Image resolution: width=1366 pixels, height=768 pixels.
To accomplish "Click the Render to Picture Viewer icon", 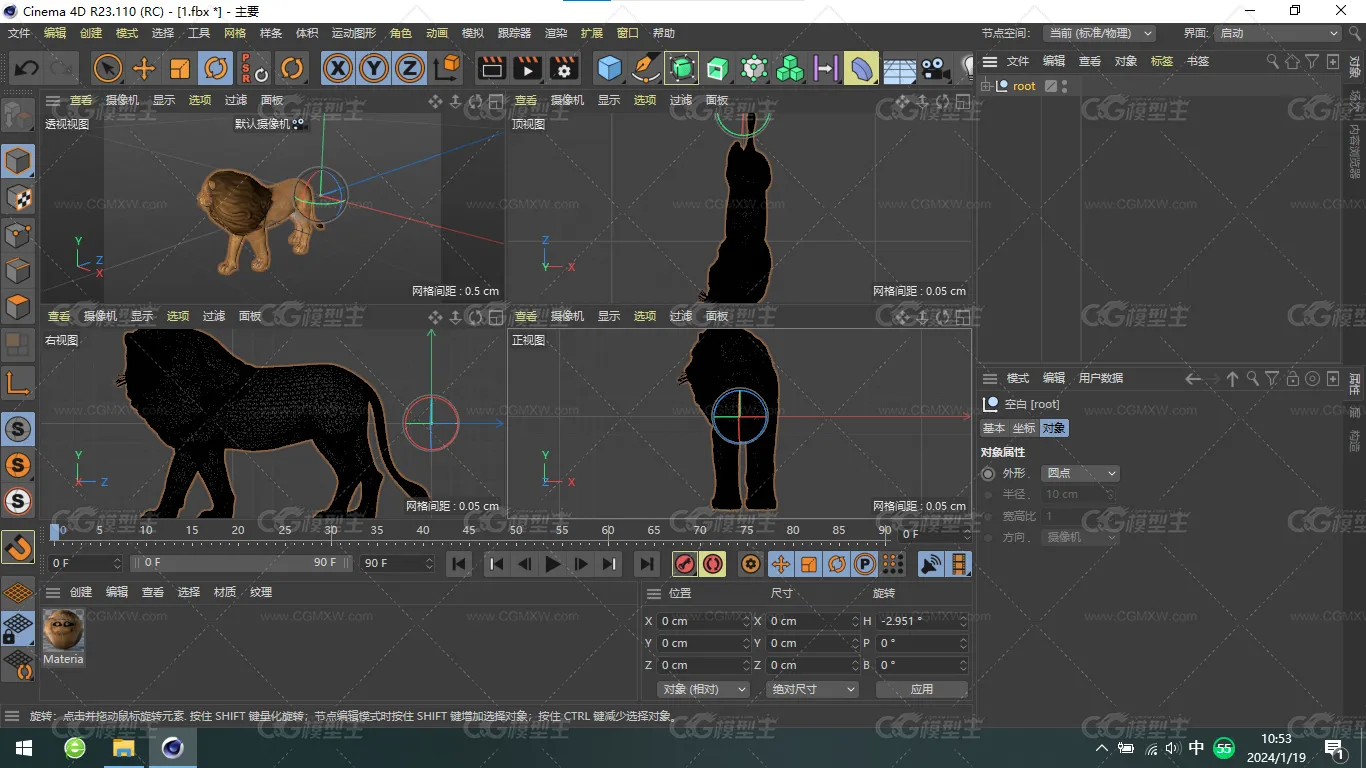I will coord(528,68).
